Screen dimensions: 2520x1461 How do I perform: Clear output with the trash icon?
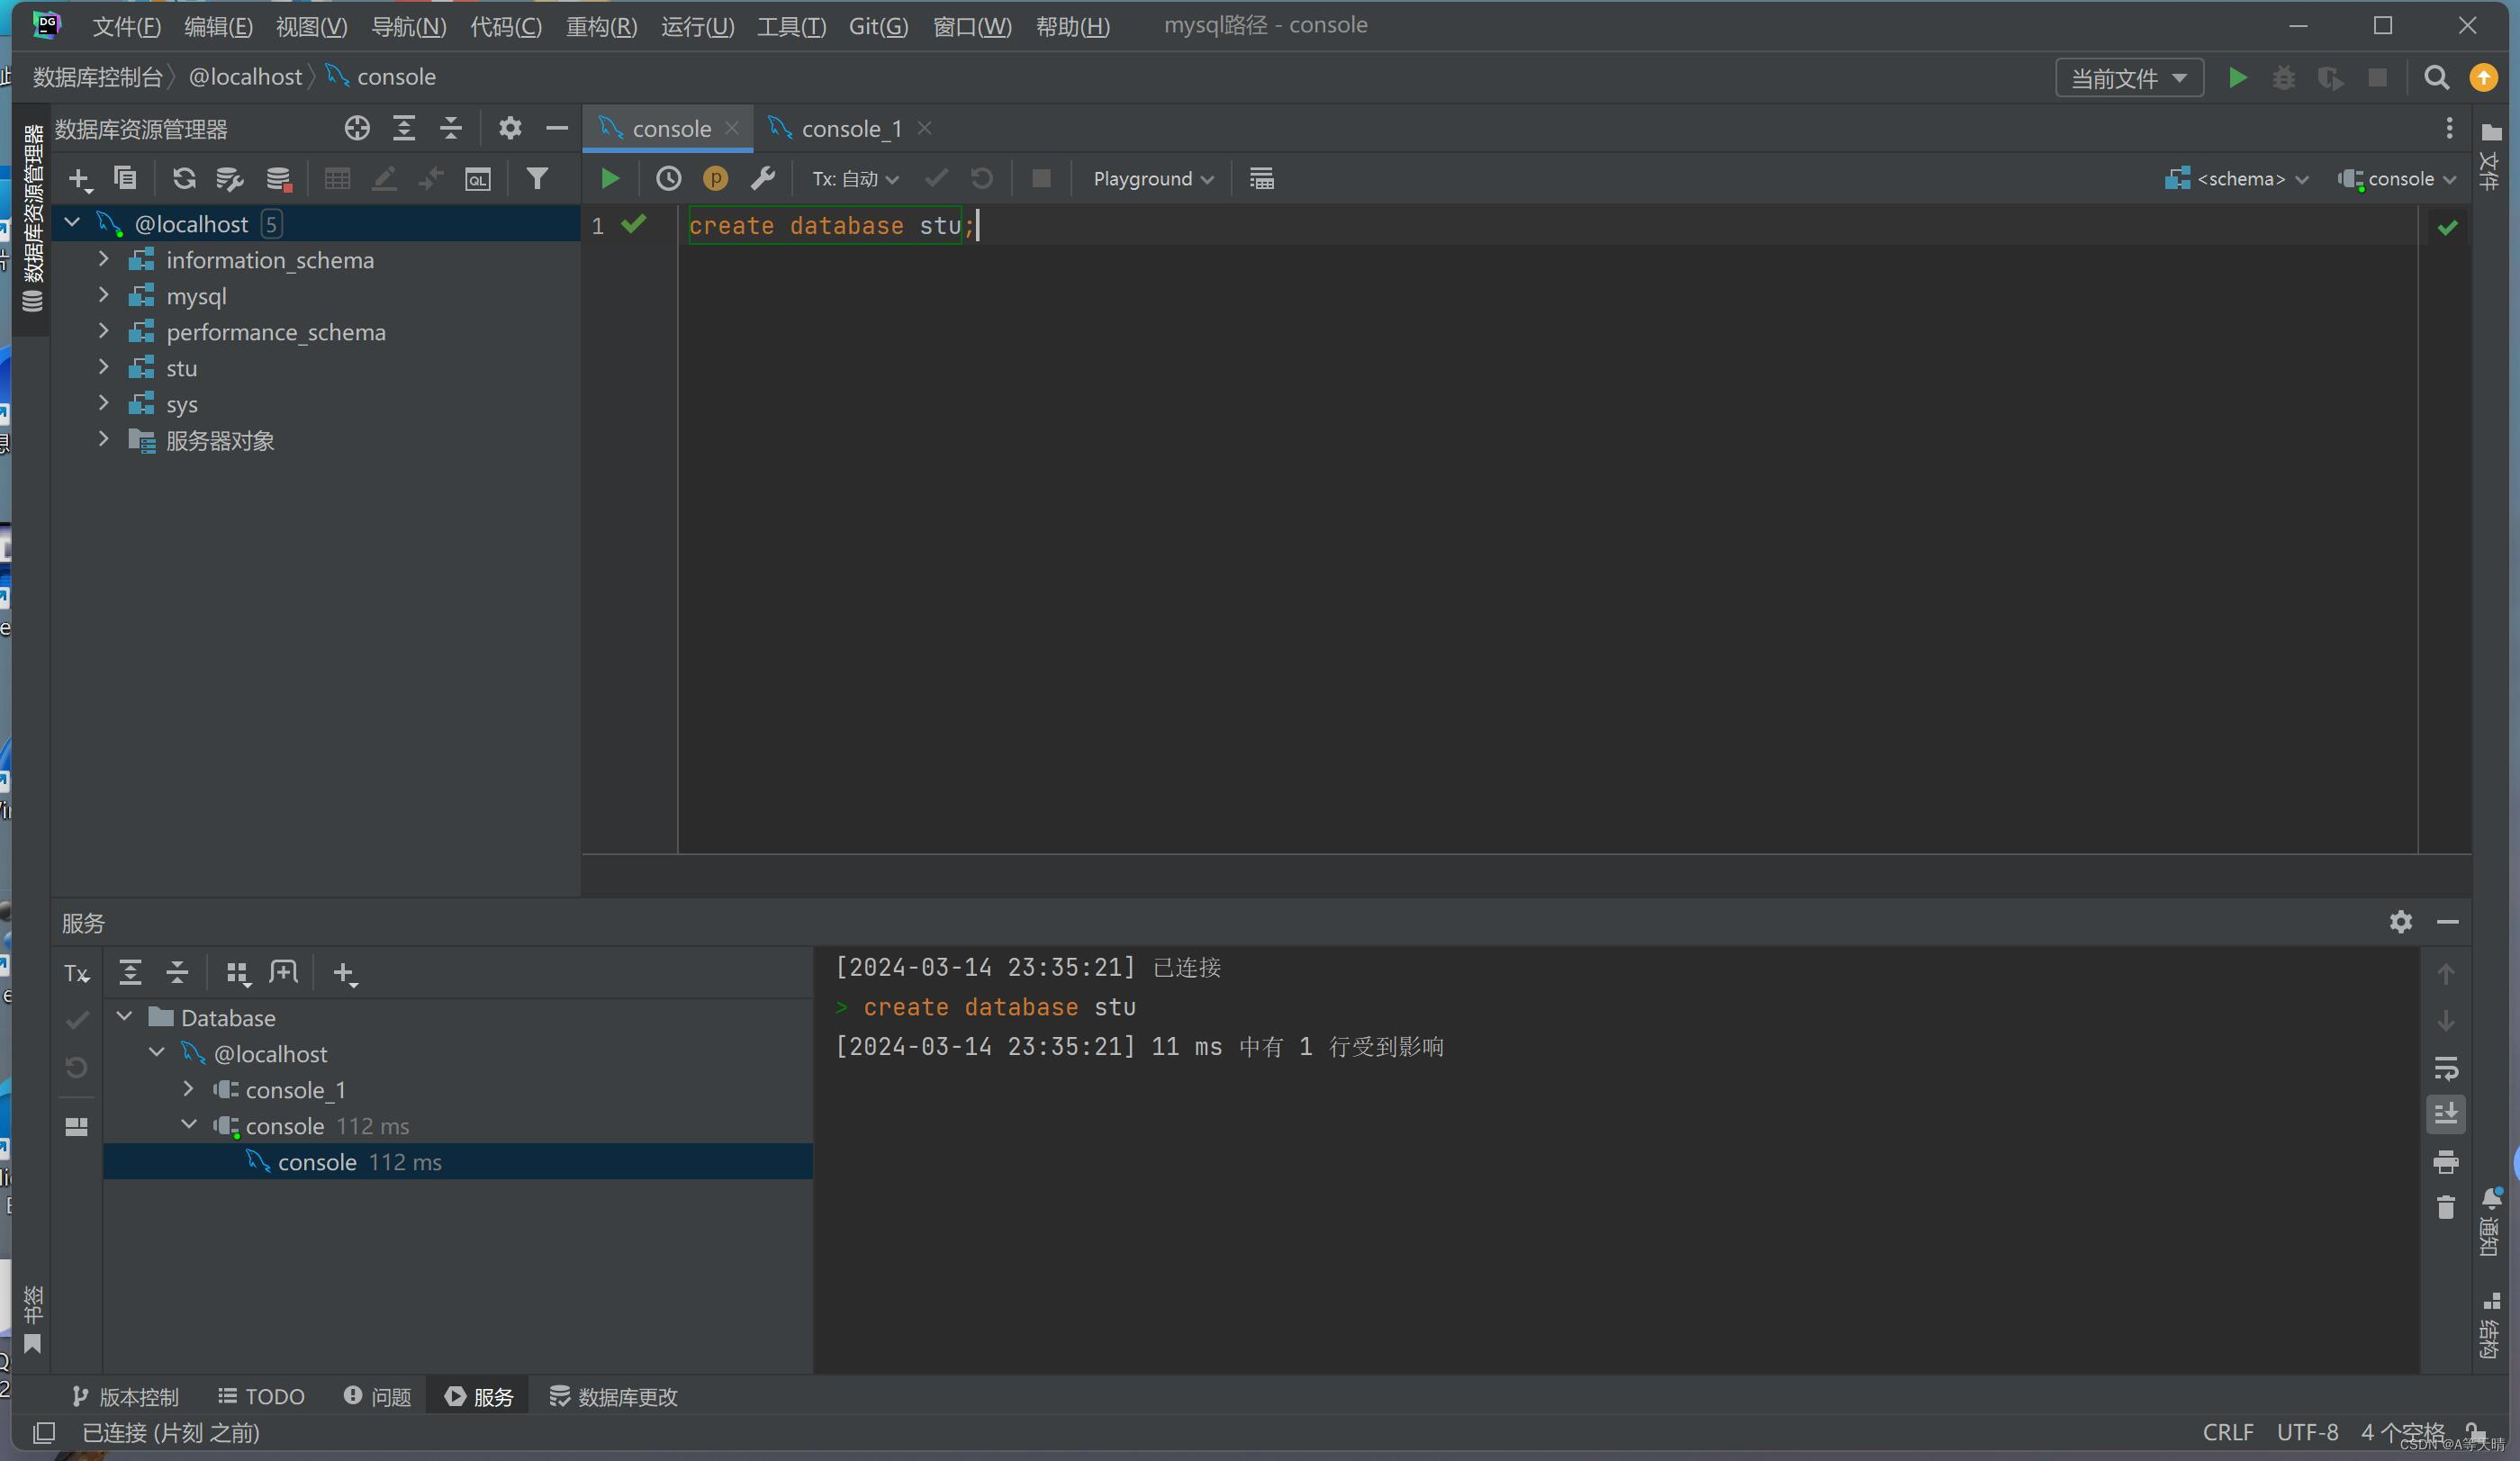[x=2445, y=1209]
